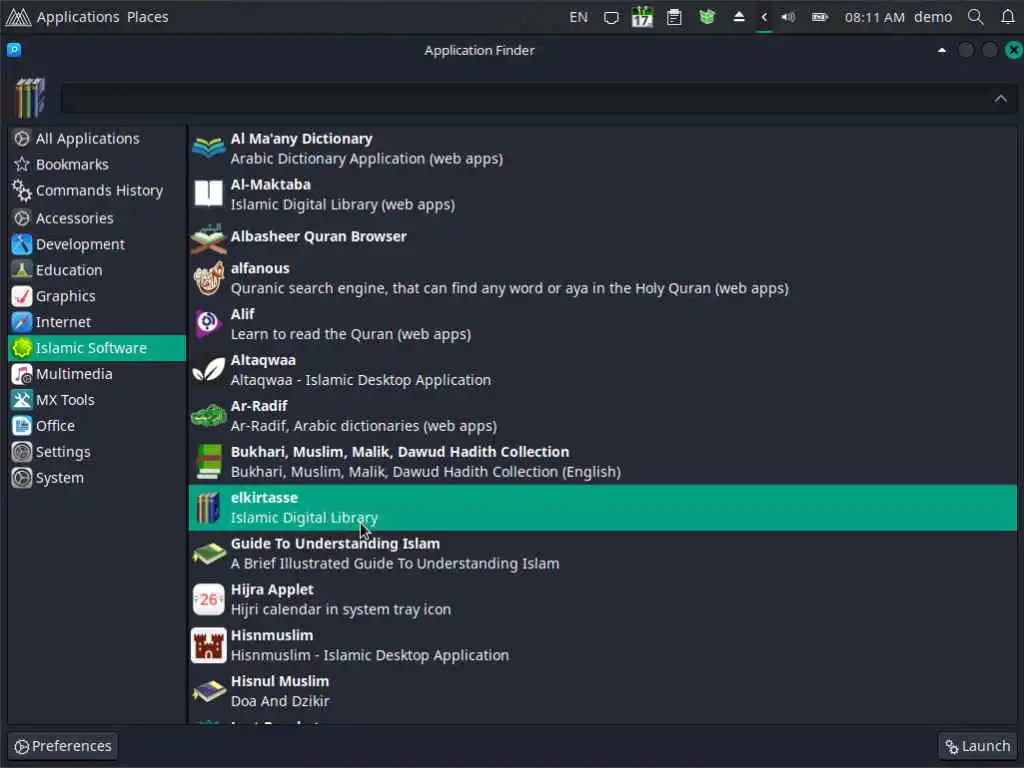This screenshot has height=768, width=1024.
Task: Click the Guide To Understanding Islam book icon
Action: (x=208, y=554)
